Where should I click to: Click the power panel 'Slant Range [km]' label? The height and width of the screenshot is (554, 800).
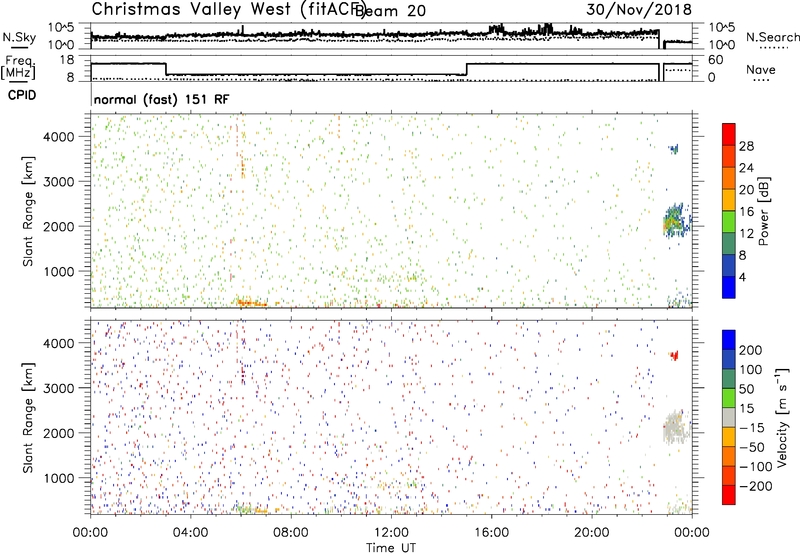28,211
